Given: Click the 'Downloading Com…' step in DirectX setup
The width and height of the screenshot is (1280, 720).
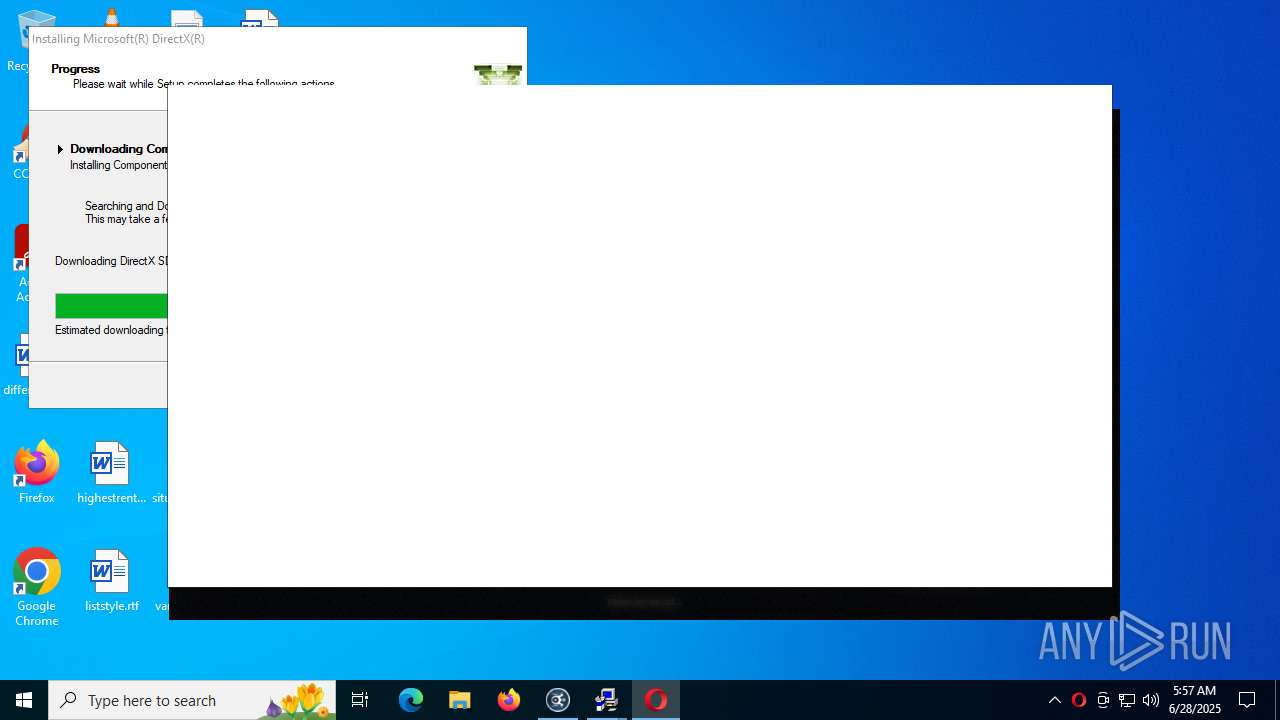Looking at the screenshot, I should click(118, 149).
